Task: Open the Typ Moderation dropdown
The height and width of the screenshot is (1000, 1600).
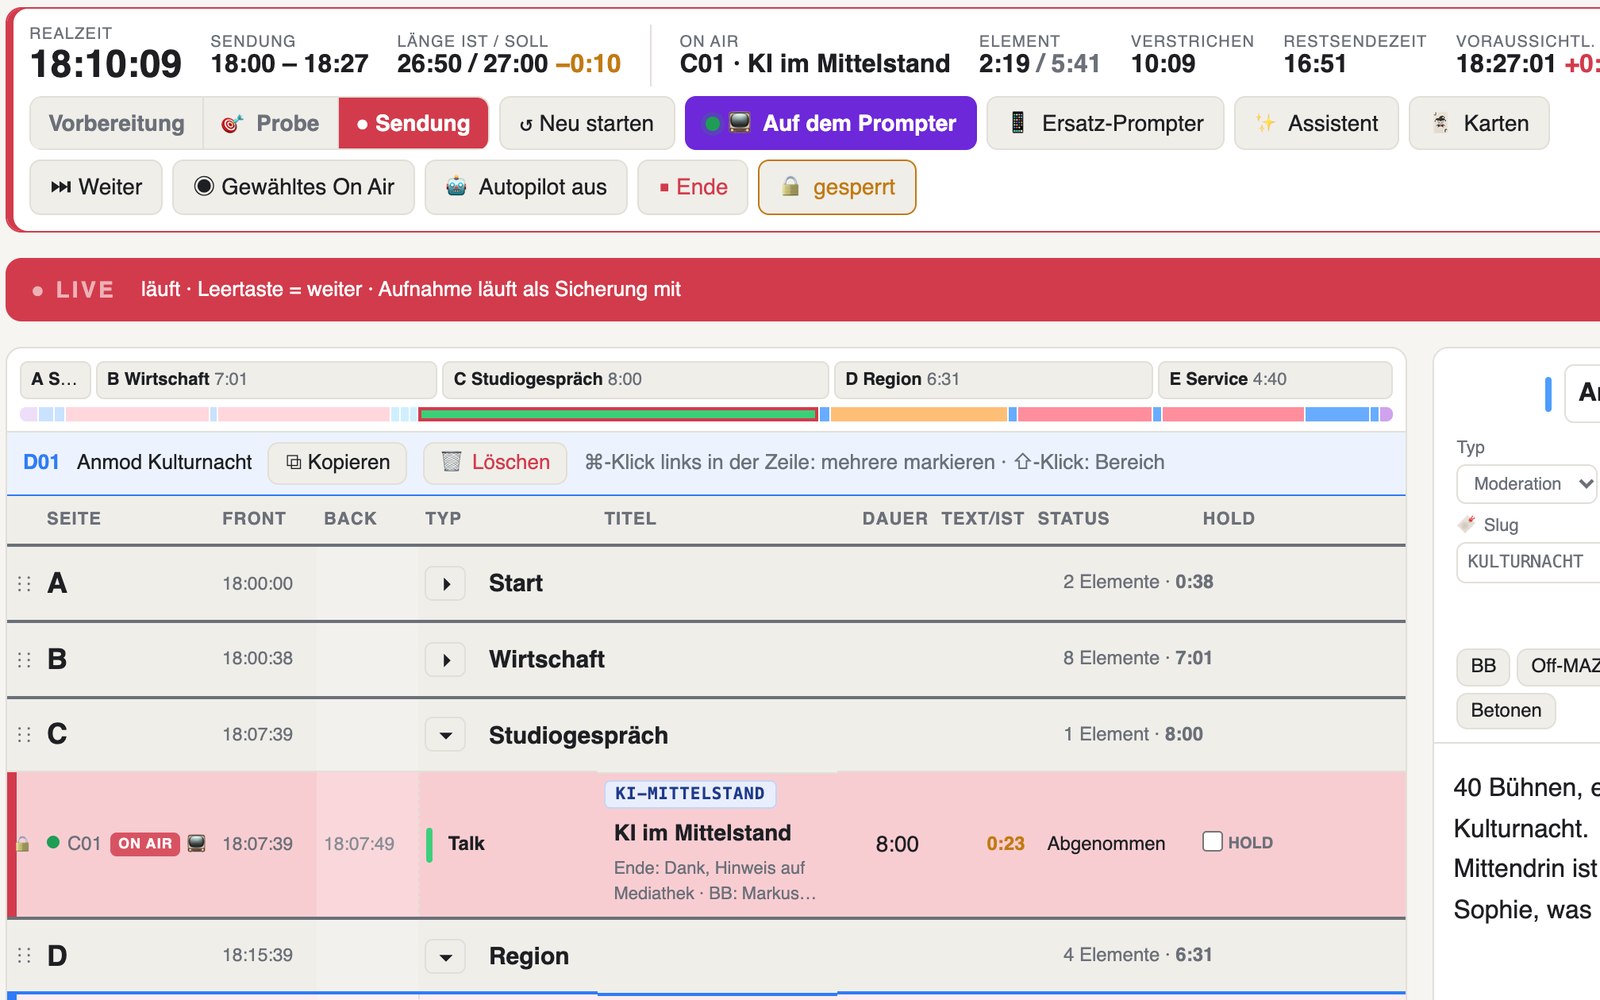Action: (x=1526, y=484)
